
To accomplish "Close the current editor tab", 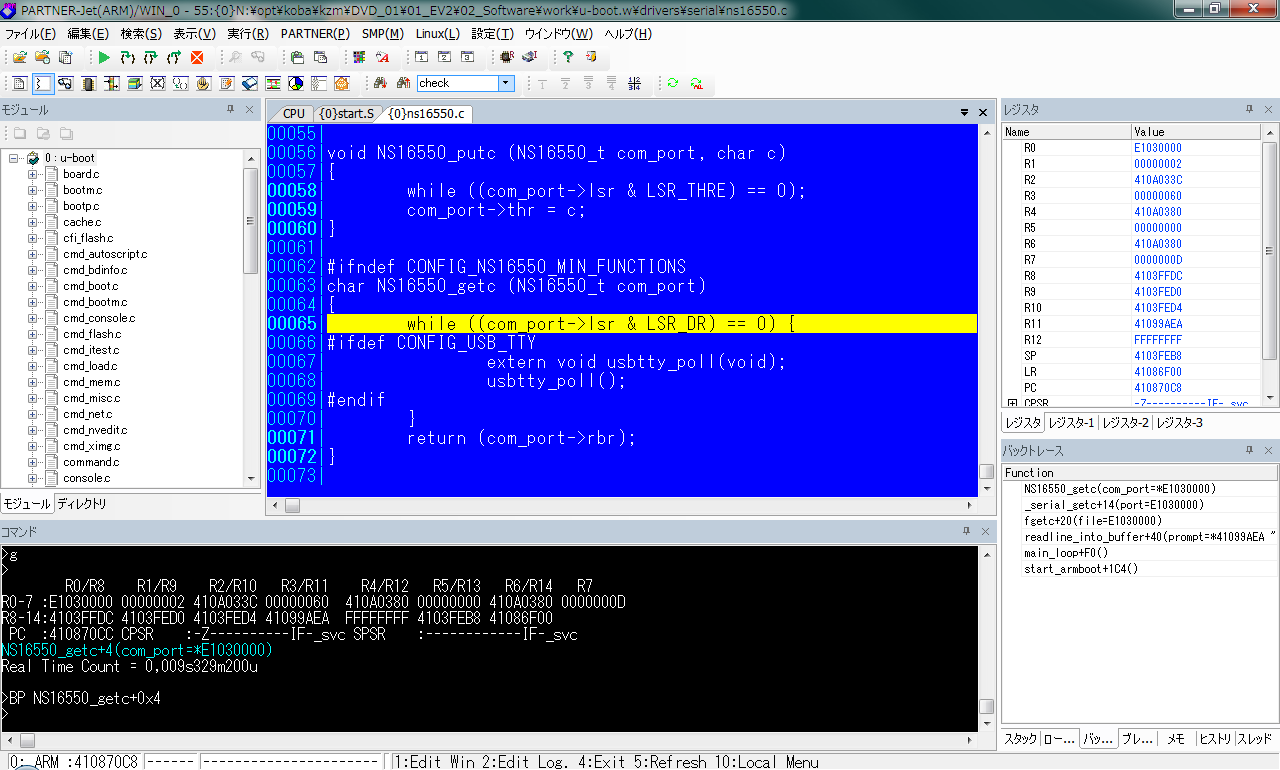I will pyautogui.click(x=984, y=113).
